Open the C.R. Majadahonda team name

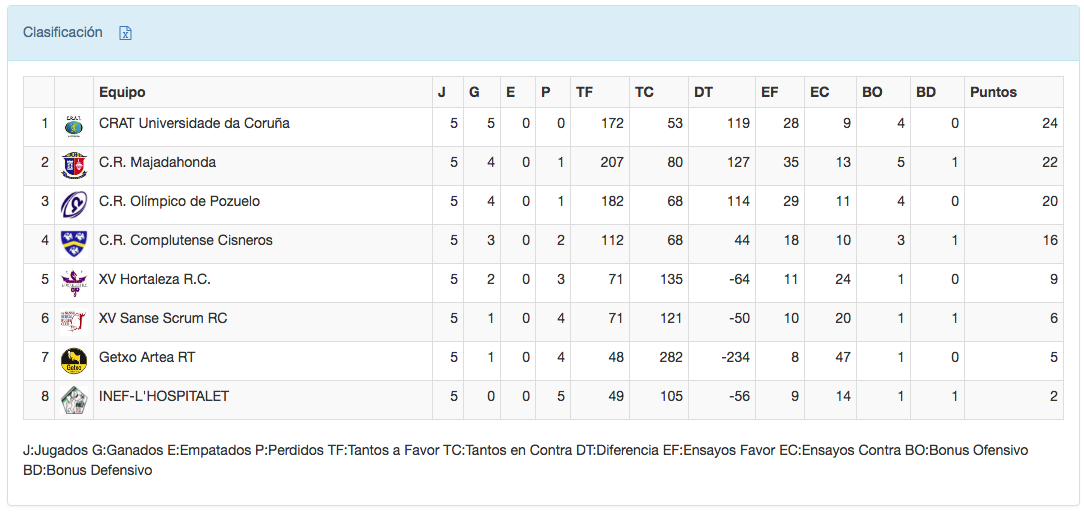pos(157,162)
